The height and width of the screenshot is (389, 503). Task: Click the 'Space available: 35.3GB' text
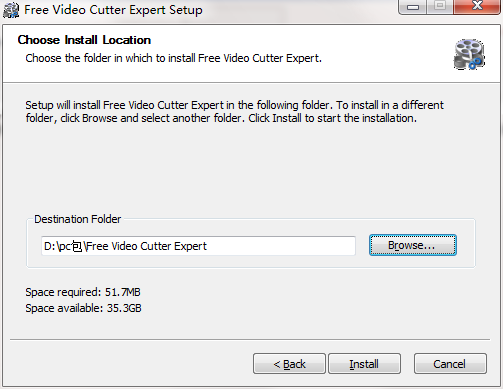tap(83, 308)
